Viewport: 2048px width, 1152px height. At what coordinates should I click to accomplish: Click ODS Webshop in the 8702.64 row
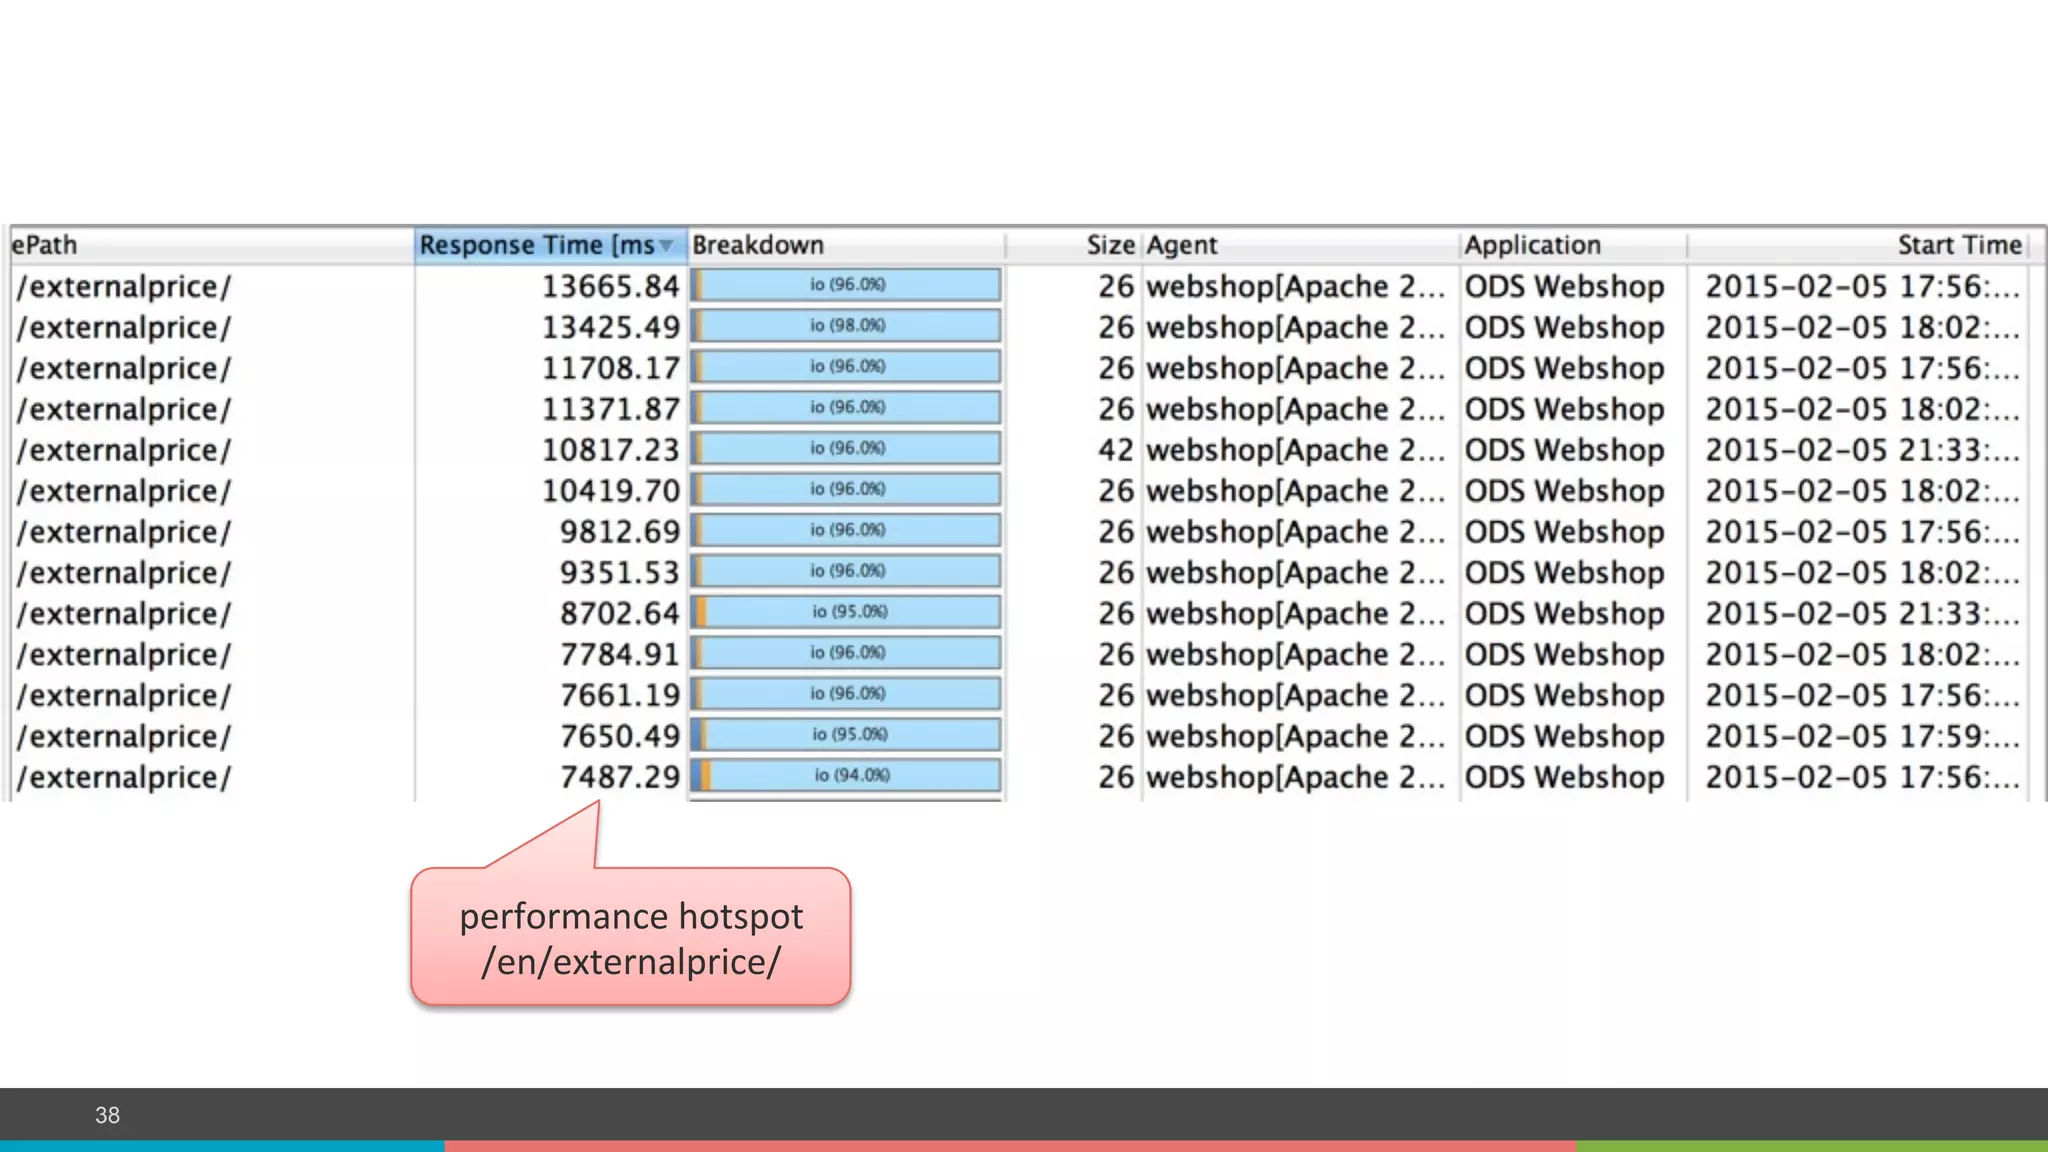1565,613
